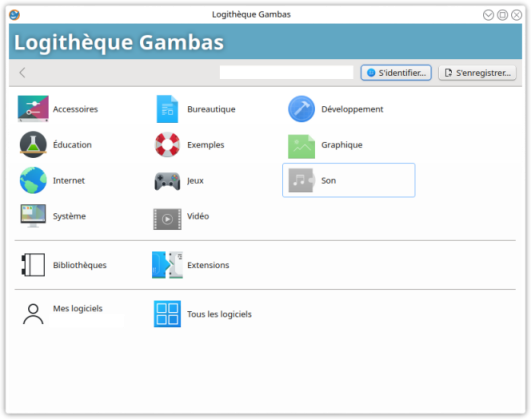Open the Extensions category
Screen dimensions: 531x419
click(191, 265)
